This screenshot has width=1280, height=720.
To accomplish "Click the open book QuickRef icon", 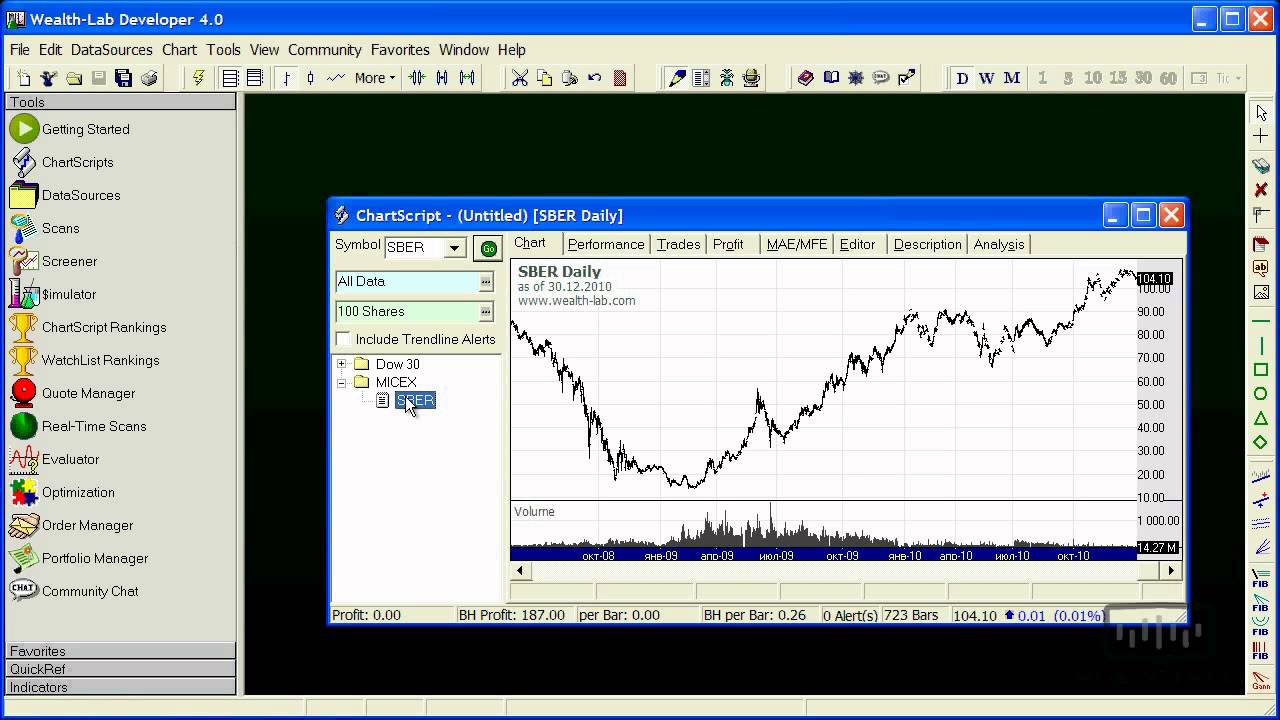I will click(x=831, y=78).
